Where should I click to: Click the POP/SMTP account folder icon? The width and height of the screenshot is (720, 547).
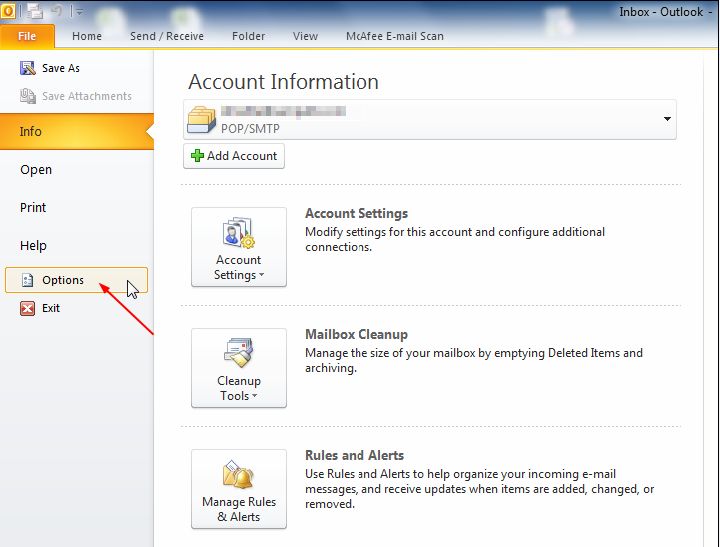point(202,119)
